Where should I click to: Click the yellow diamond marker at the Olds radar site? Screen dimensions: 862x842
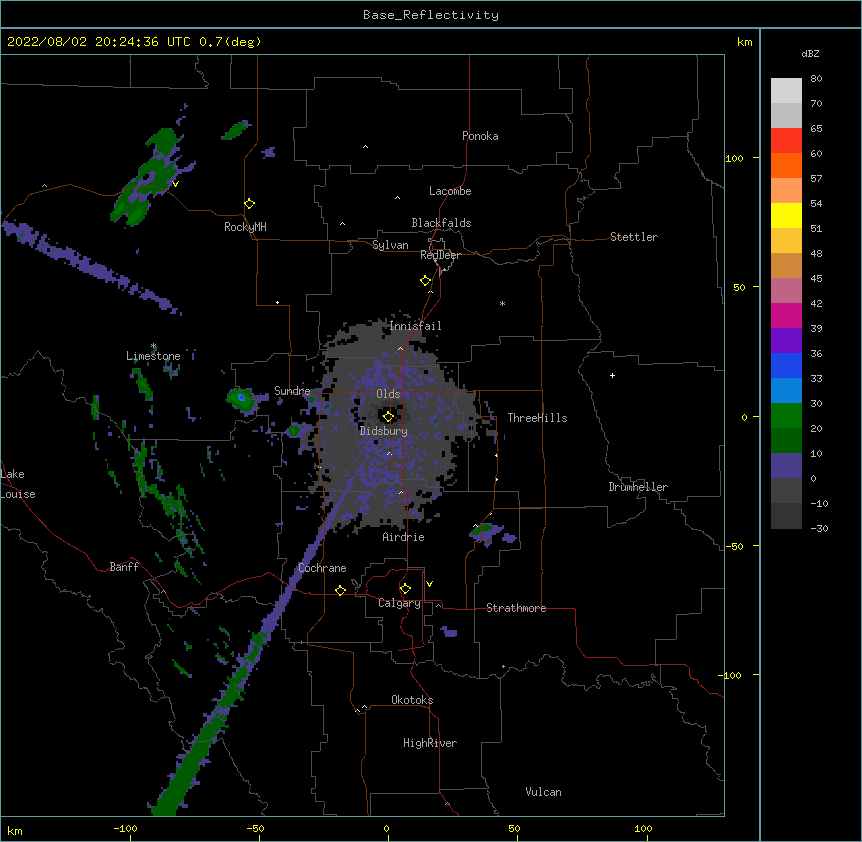(x=388, y=416)
